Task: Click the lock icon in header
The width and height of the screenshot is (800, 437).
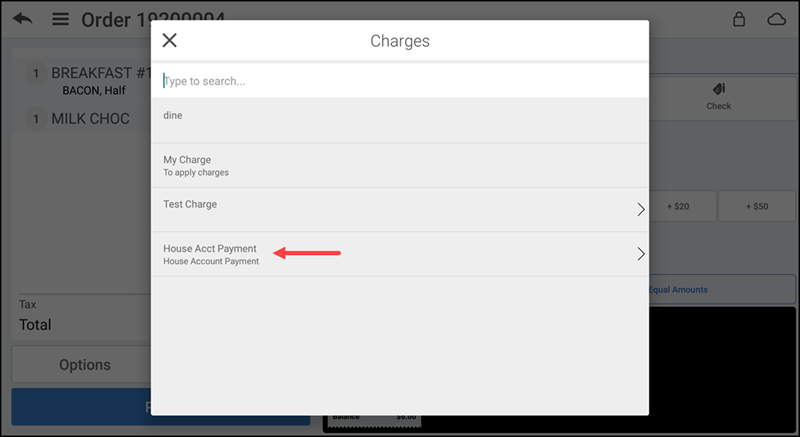Action: (739, 19)
